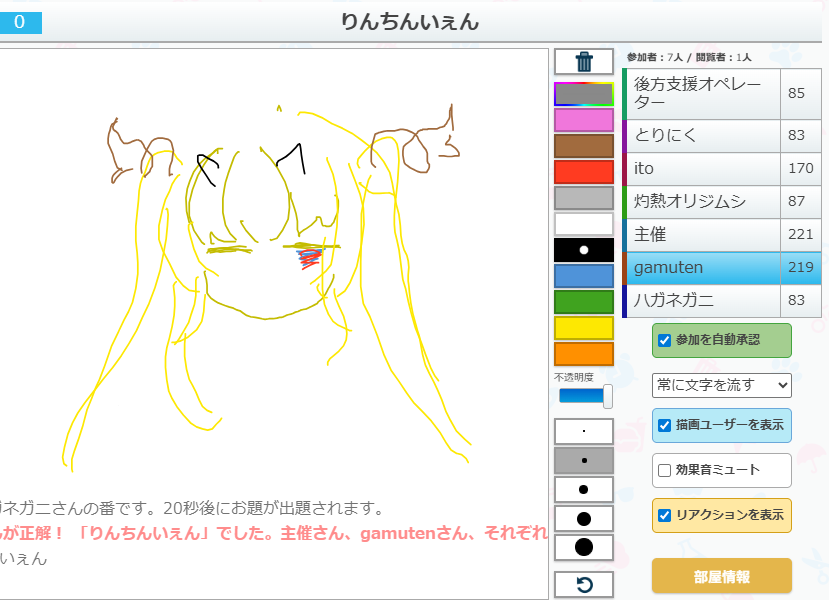
Task: Adjust the 不透明度 opacity slider
Action: tap(586, 396)
